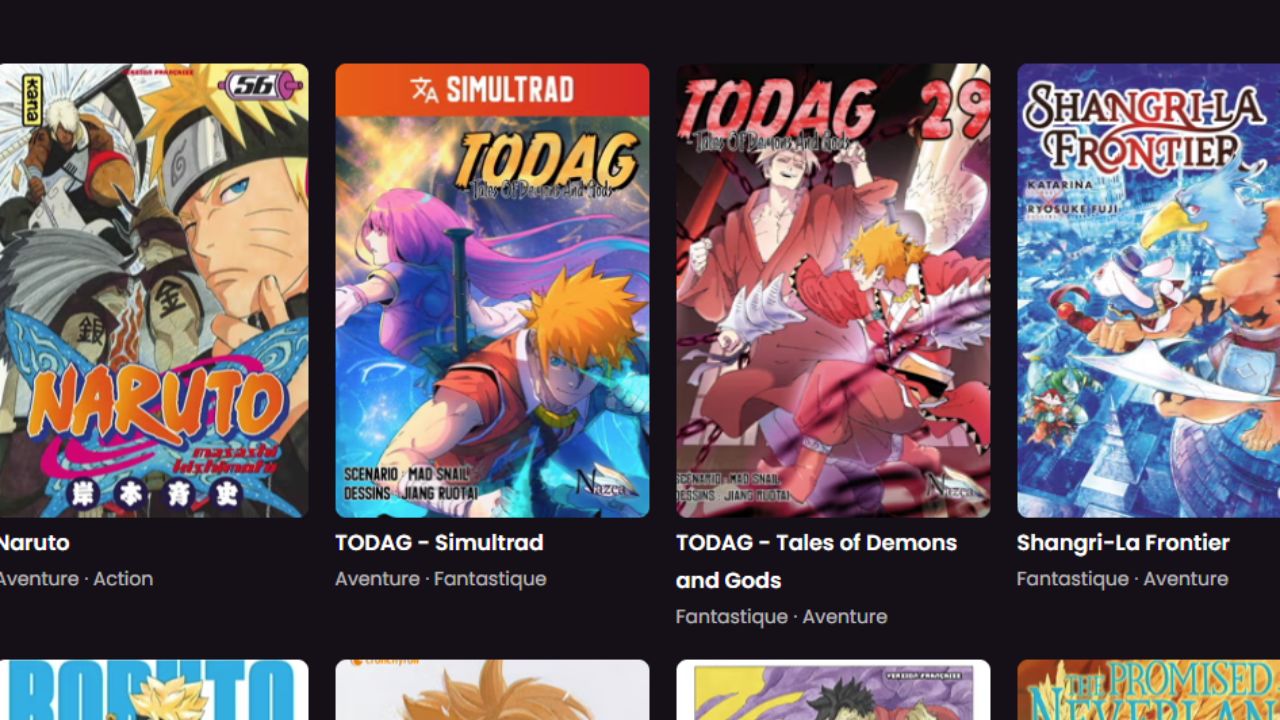Open the Naruto title link

pos(34,543)
